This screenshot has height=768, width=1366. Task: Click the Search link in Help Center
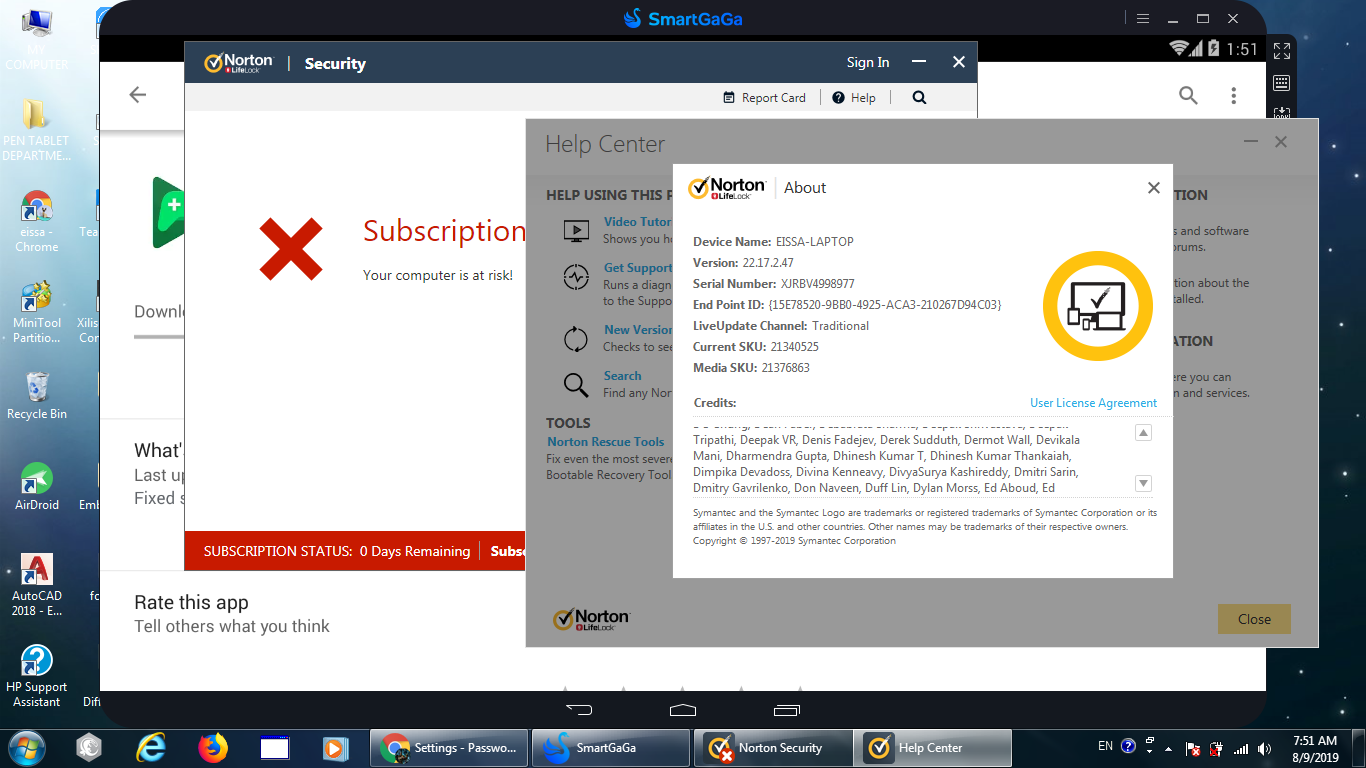622,376
